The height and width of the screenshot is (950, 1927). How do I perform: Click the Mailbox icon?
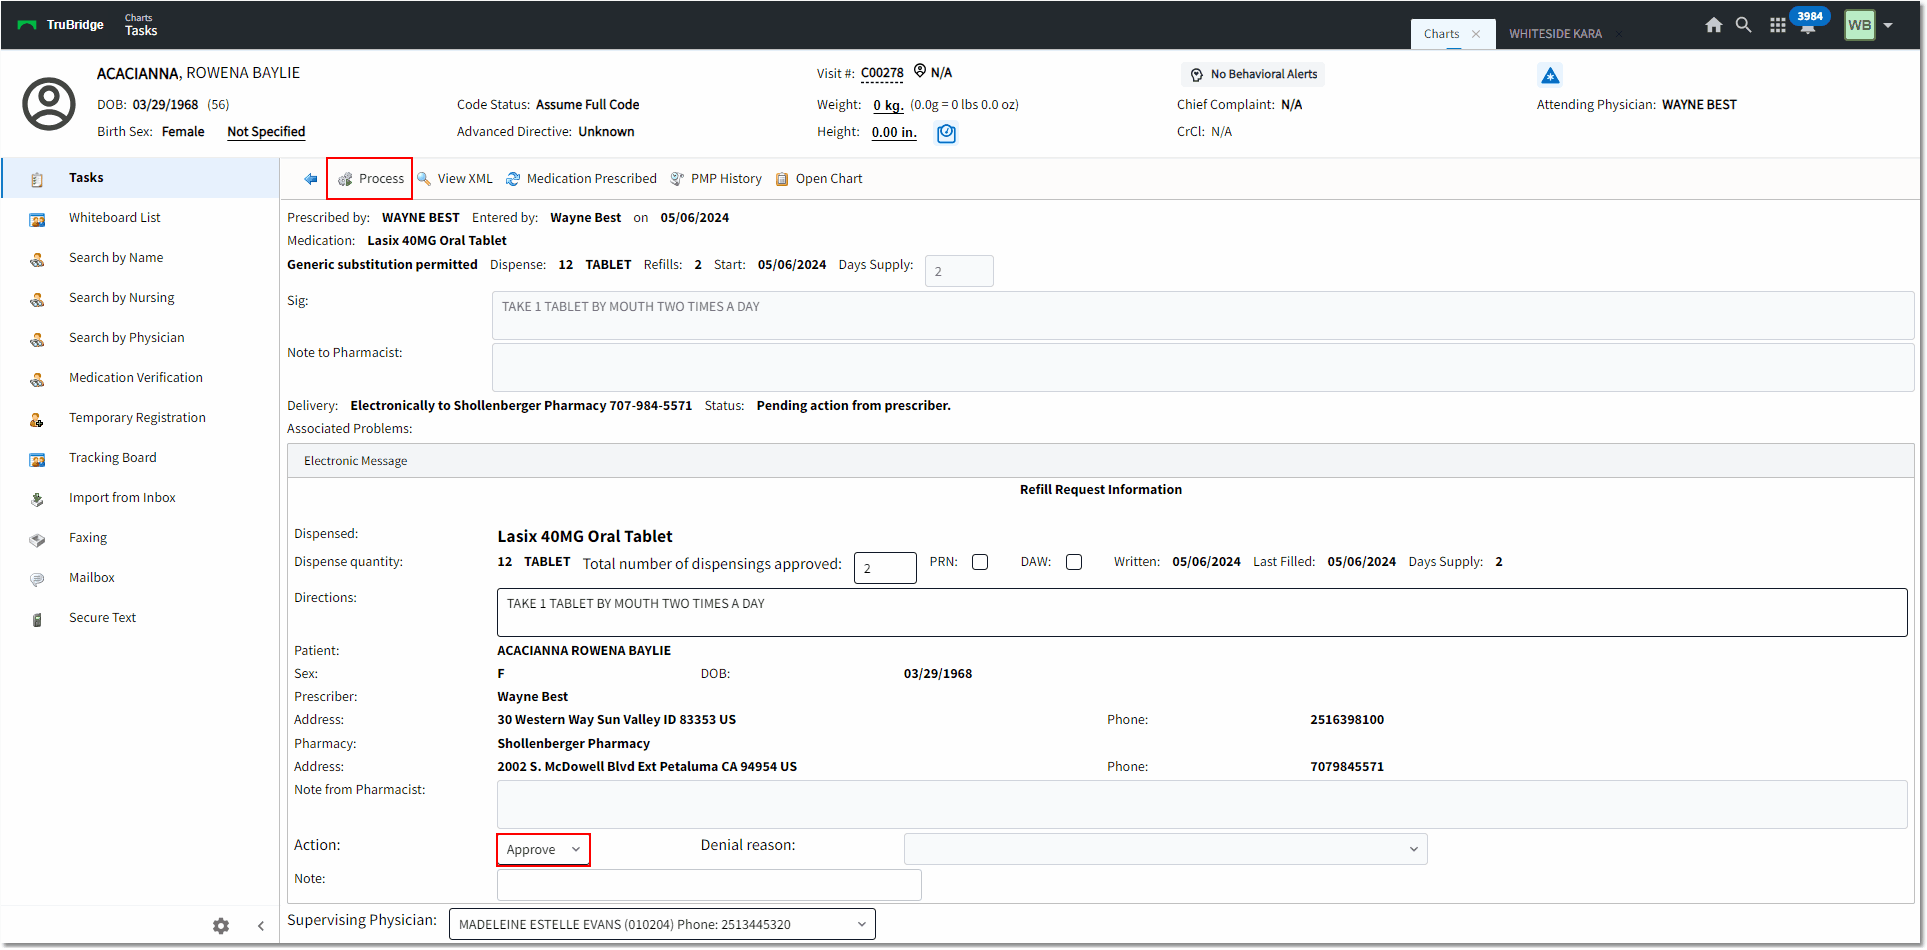(37, 580)
